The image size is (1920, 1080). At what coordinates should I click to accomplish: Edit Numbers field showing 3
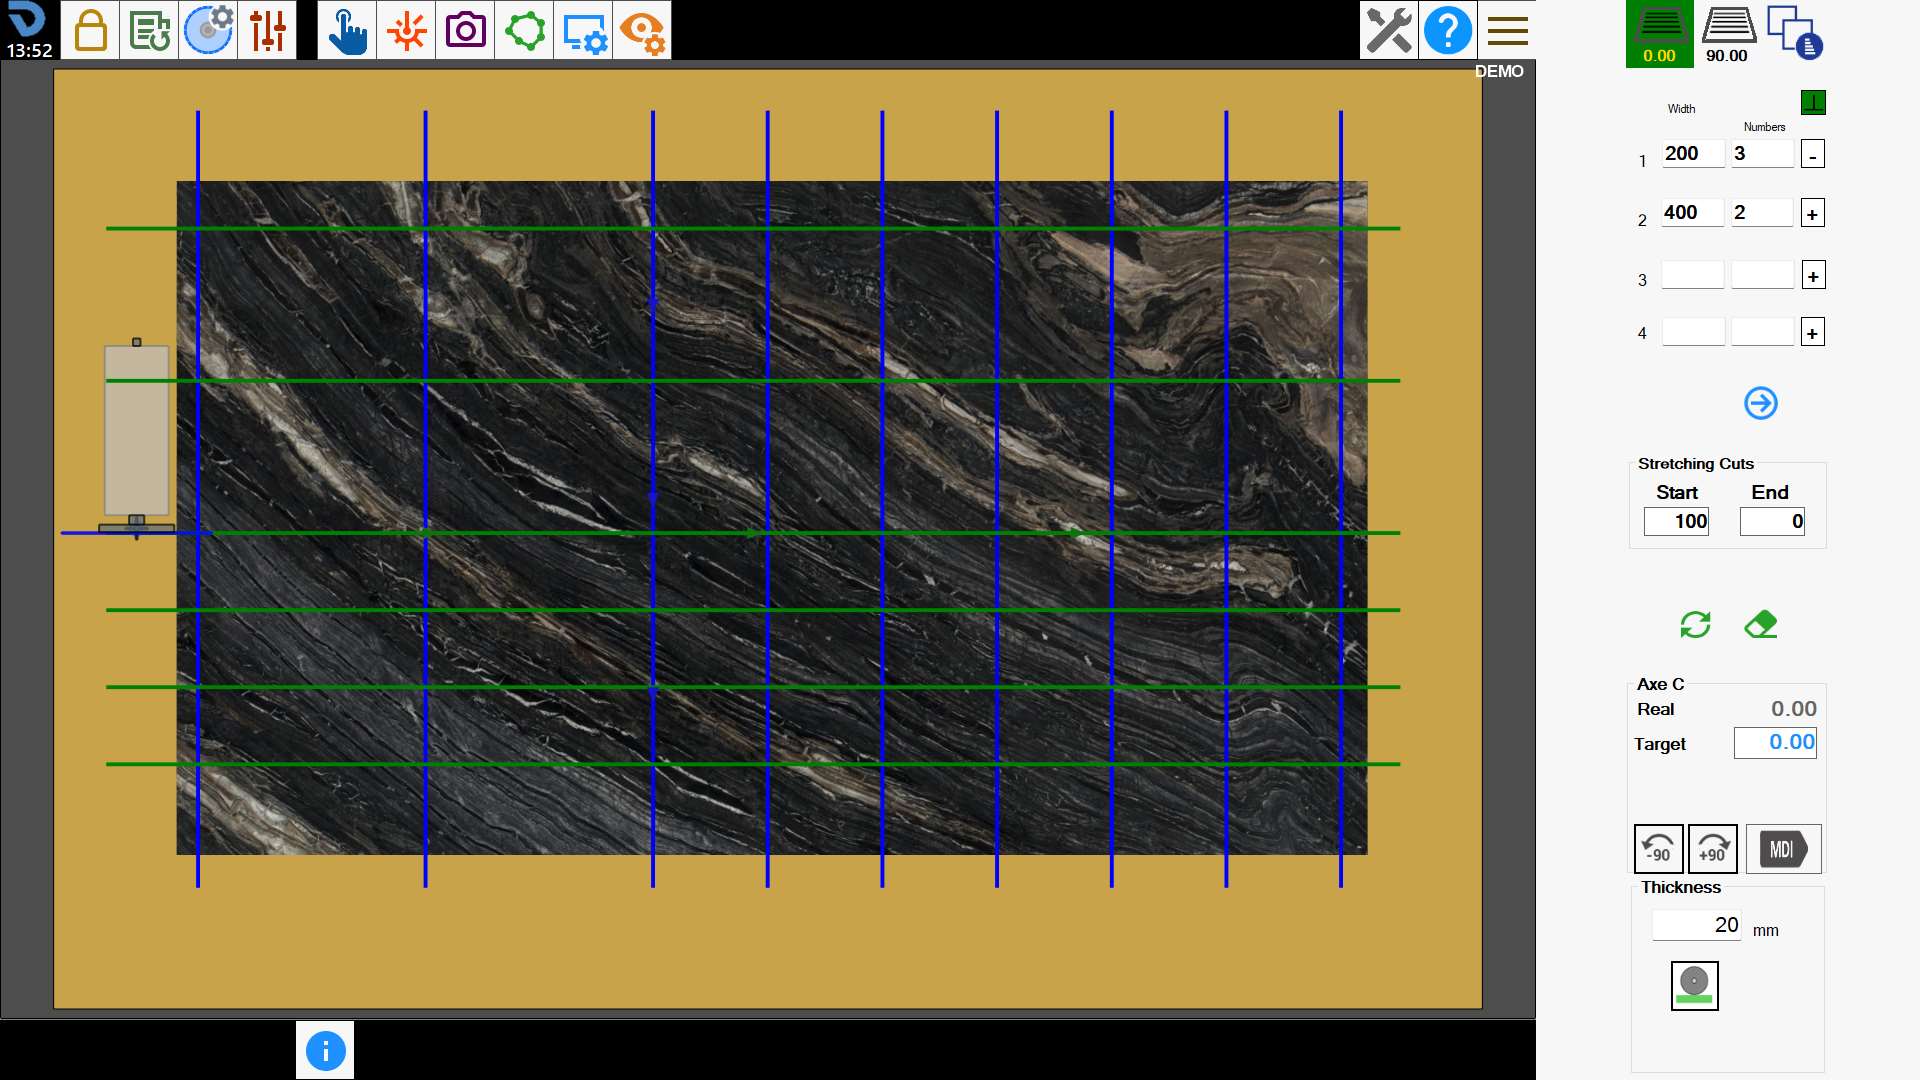tap(1762, 153)
